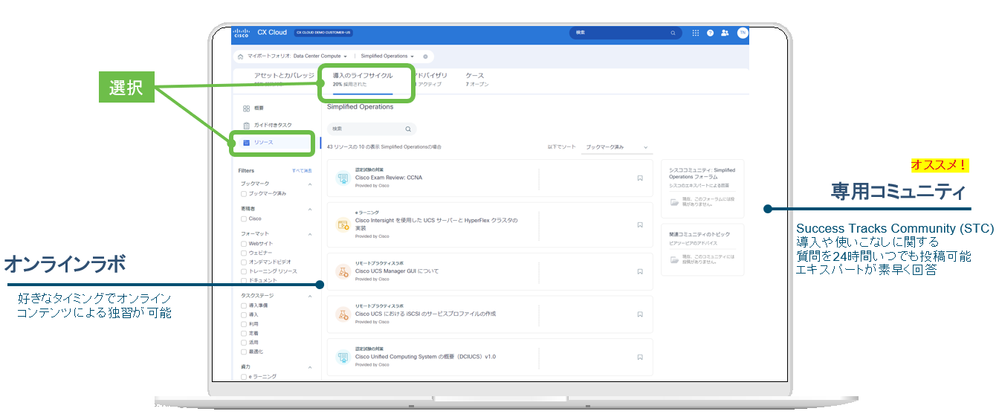Click the Cisco Unified Computing System card icon
The height and width of the screenshot is (417, 999).
point(343,357)
